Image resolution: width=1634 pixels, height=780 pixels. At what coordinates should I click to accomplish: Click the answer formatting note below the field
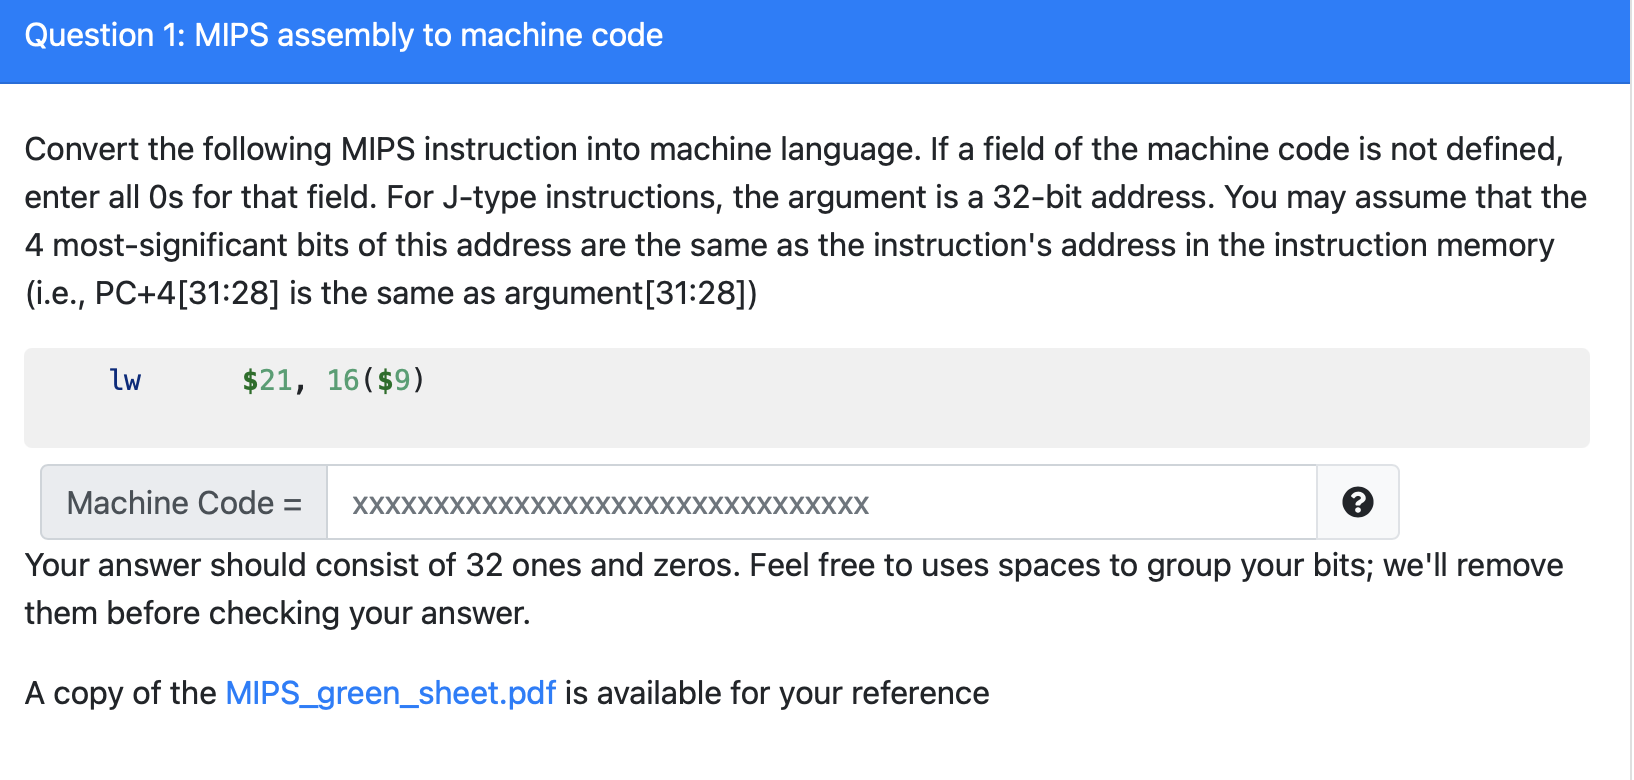pos(790,588)
